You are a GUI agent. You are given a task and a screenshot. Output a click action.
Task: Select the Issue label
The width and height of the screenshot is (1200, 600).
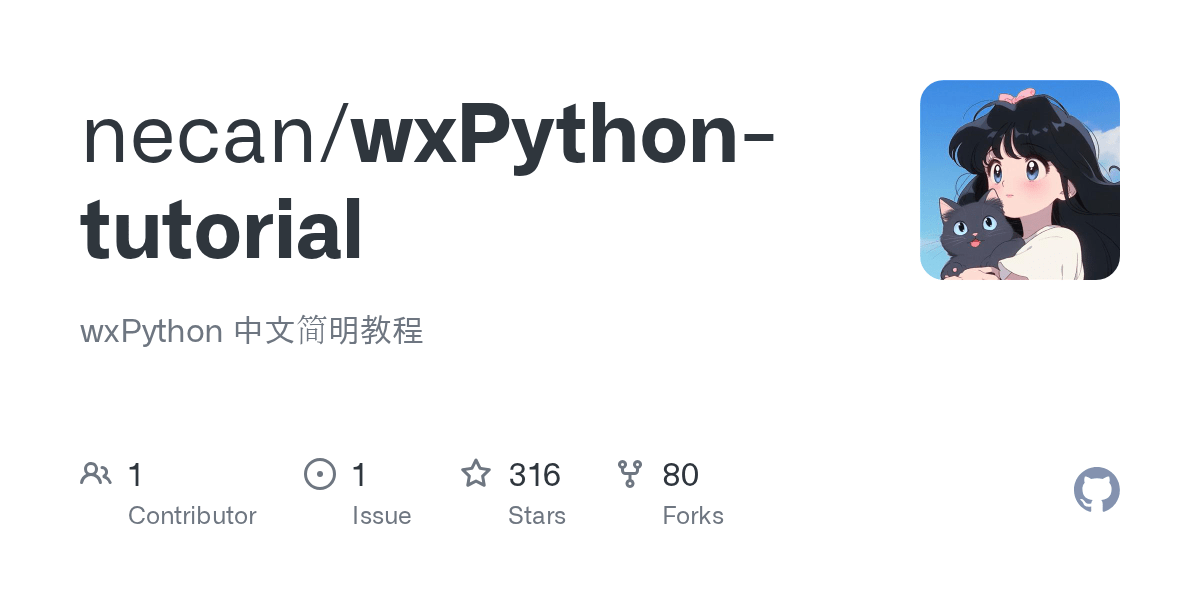(382, 516)
